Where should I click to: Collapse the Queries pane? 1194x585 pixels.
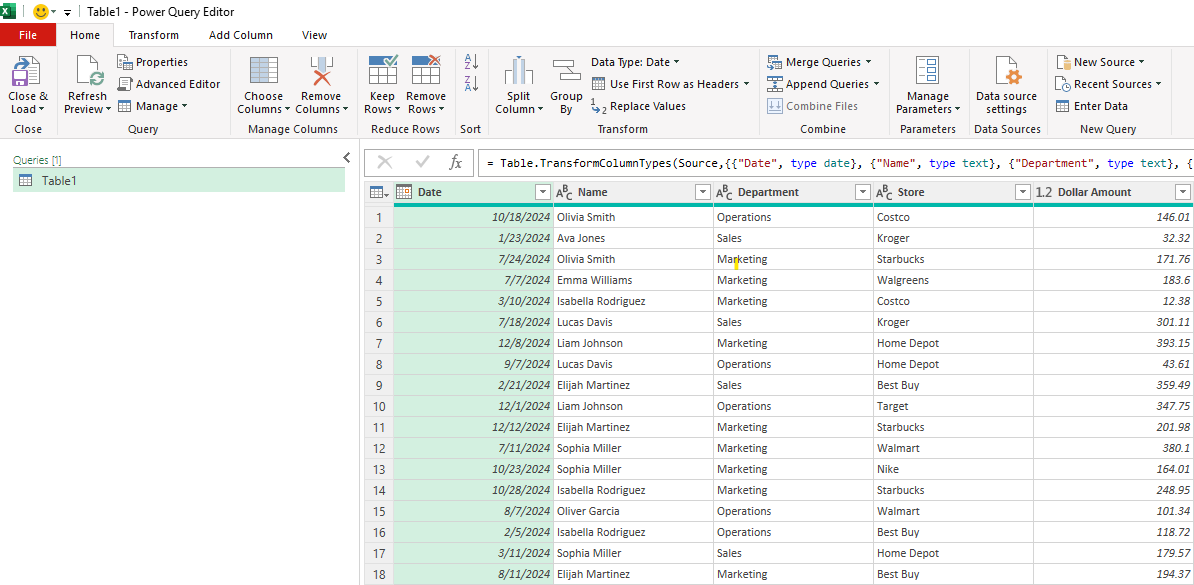(346, 158)
